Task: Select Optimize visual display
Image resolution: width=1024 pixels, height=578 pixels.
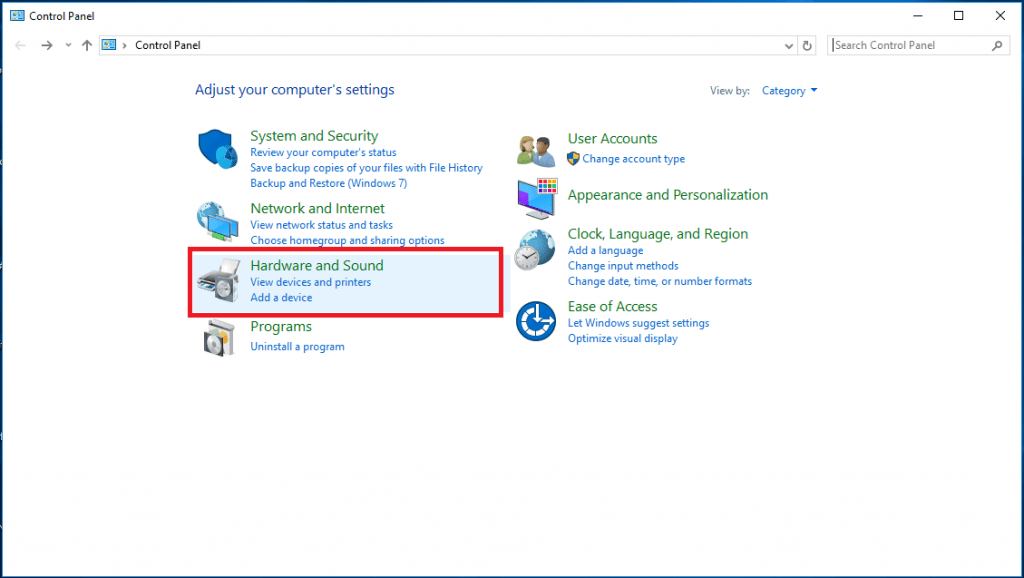Action: [622, 338]
